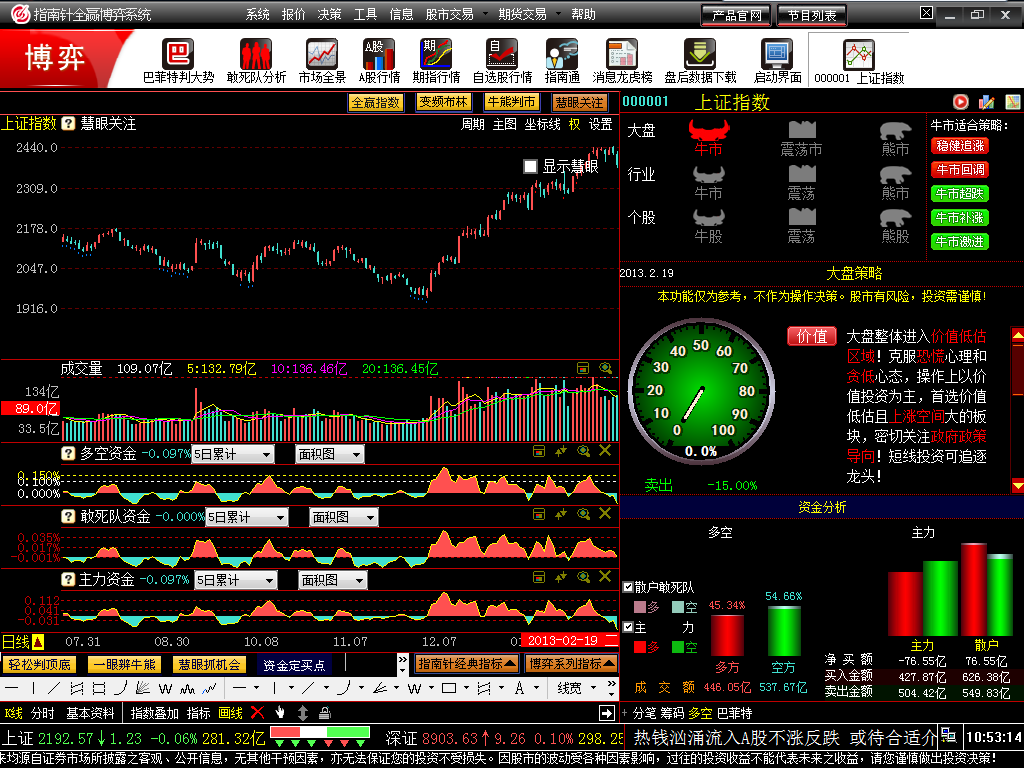Click the 日线 period selector

22,641
